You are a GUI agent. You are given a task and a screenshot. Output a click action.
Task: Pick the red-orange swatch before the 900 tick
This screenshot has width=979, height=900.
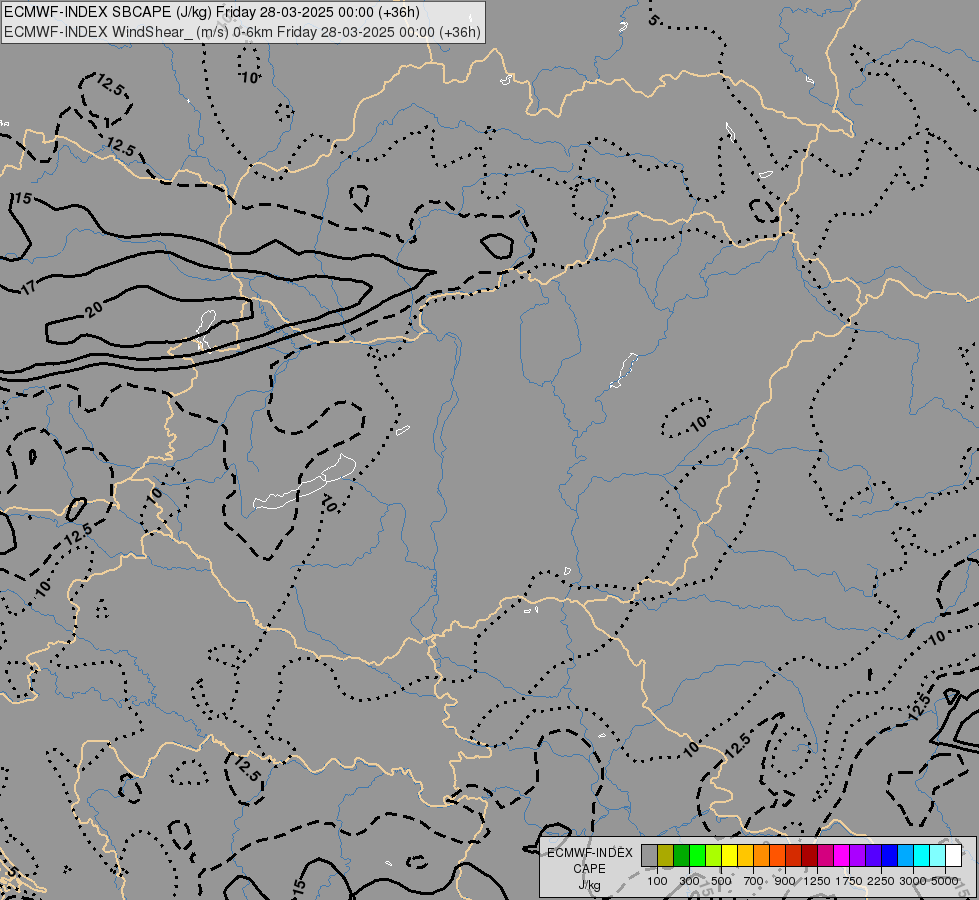coord(777,856)
